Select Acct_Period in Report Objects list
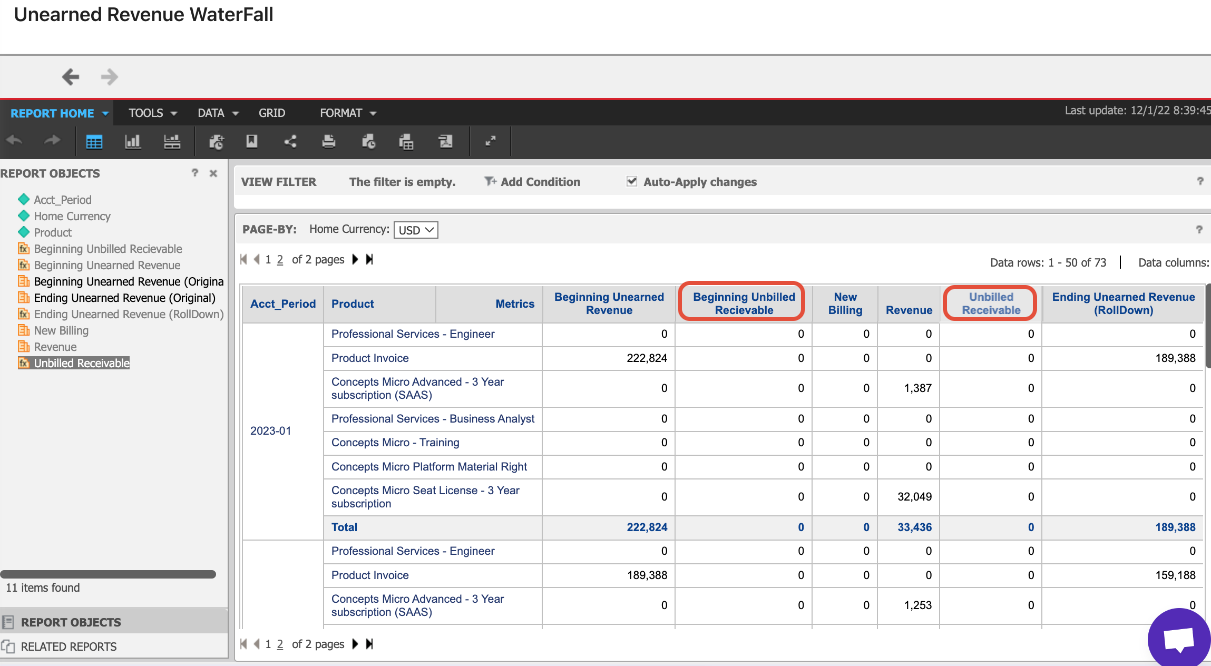The image size is (1211, 666). [62, 200]
